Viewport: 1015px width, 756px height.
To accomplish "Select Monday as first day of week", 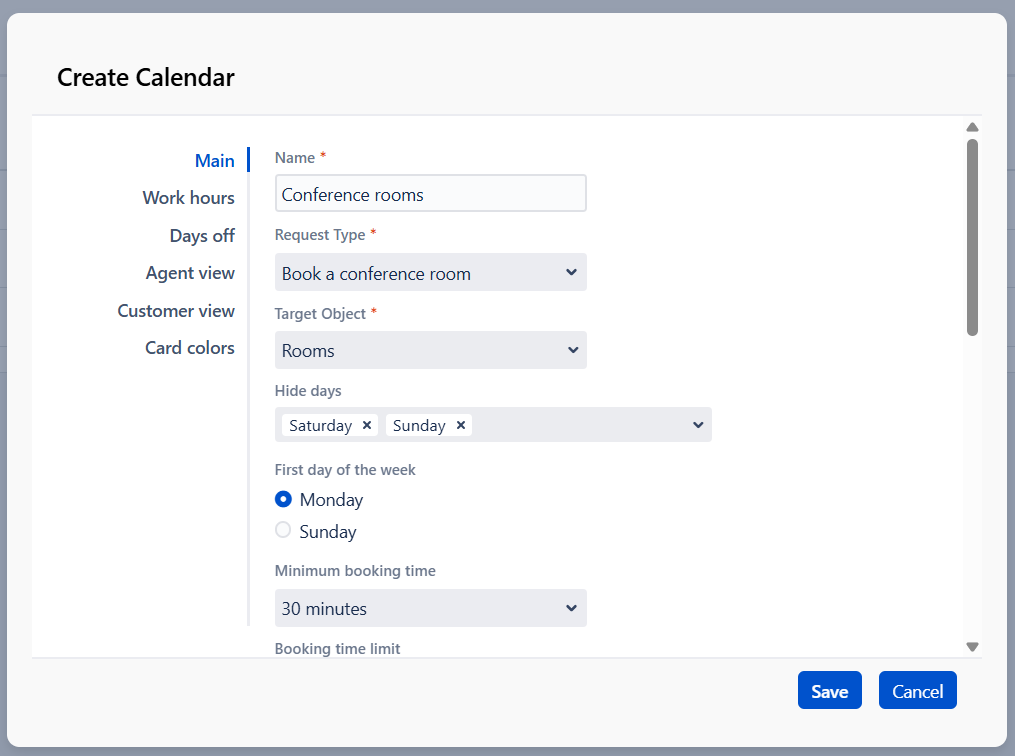I will click(284, 499).
